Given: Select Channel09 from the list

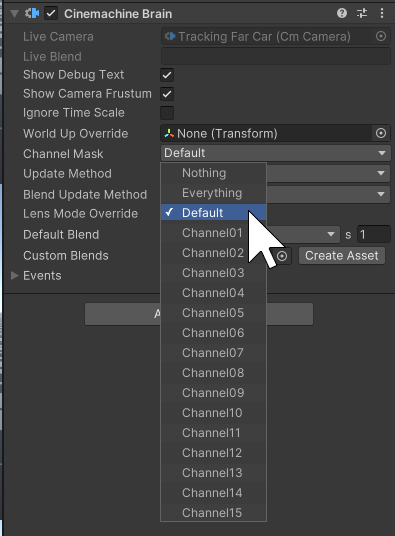Looking at the screenshot, I should click(214, 392).
